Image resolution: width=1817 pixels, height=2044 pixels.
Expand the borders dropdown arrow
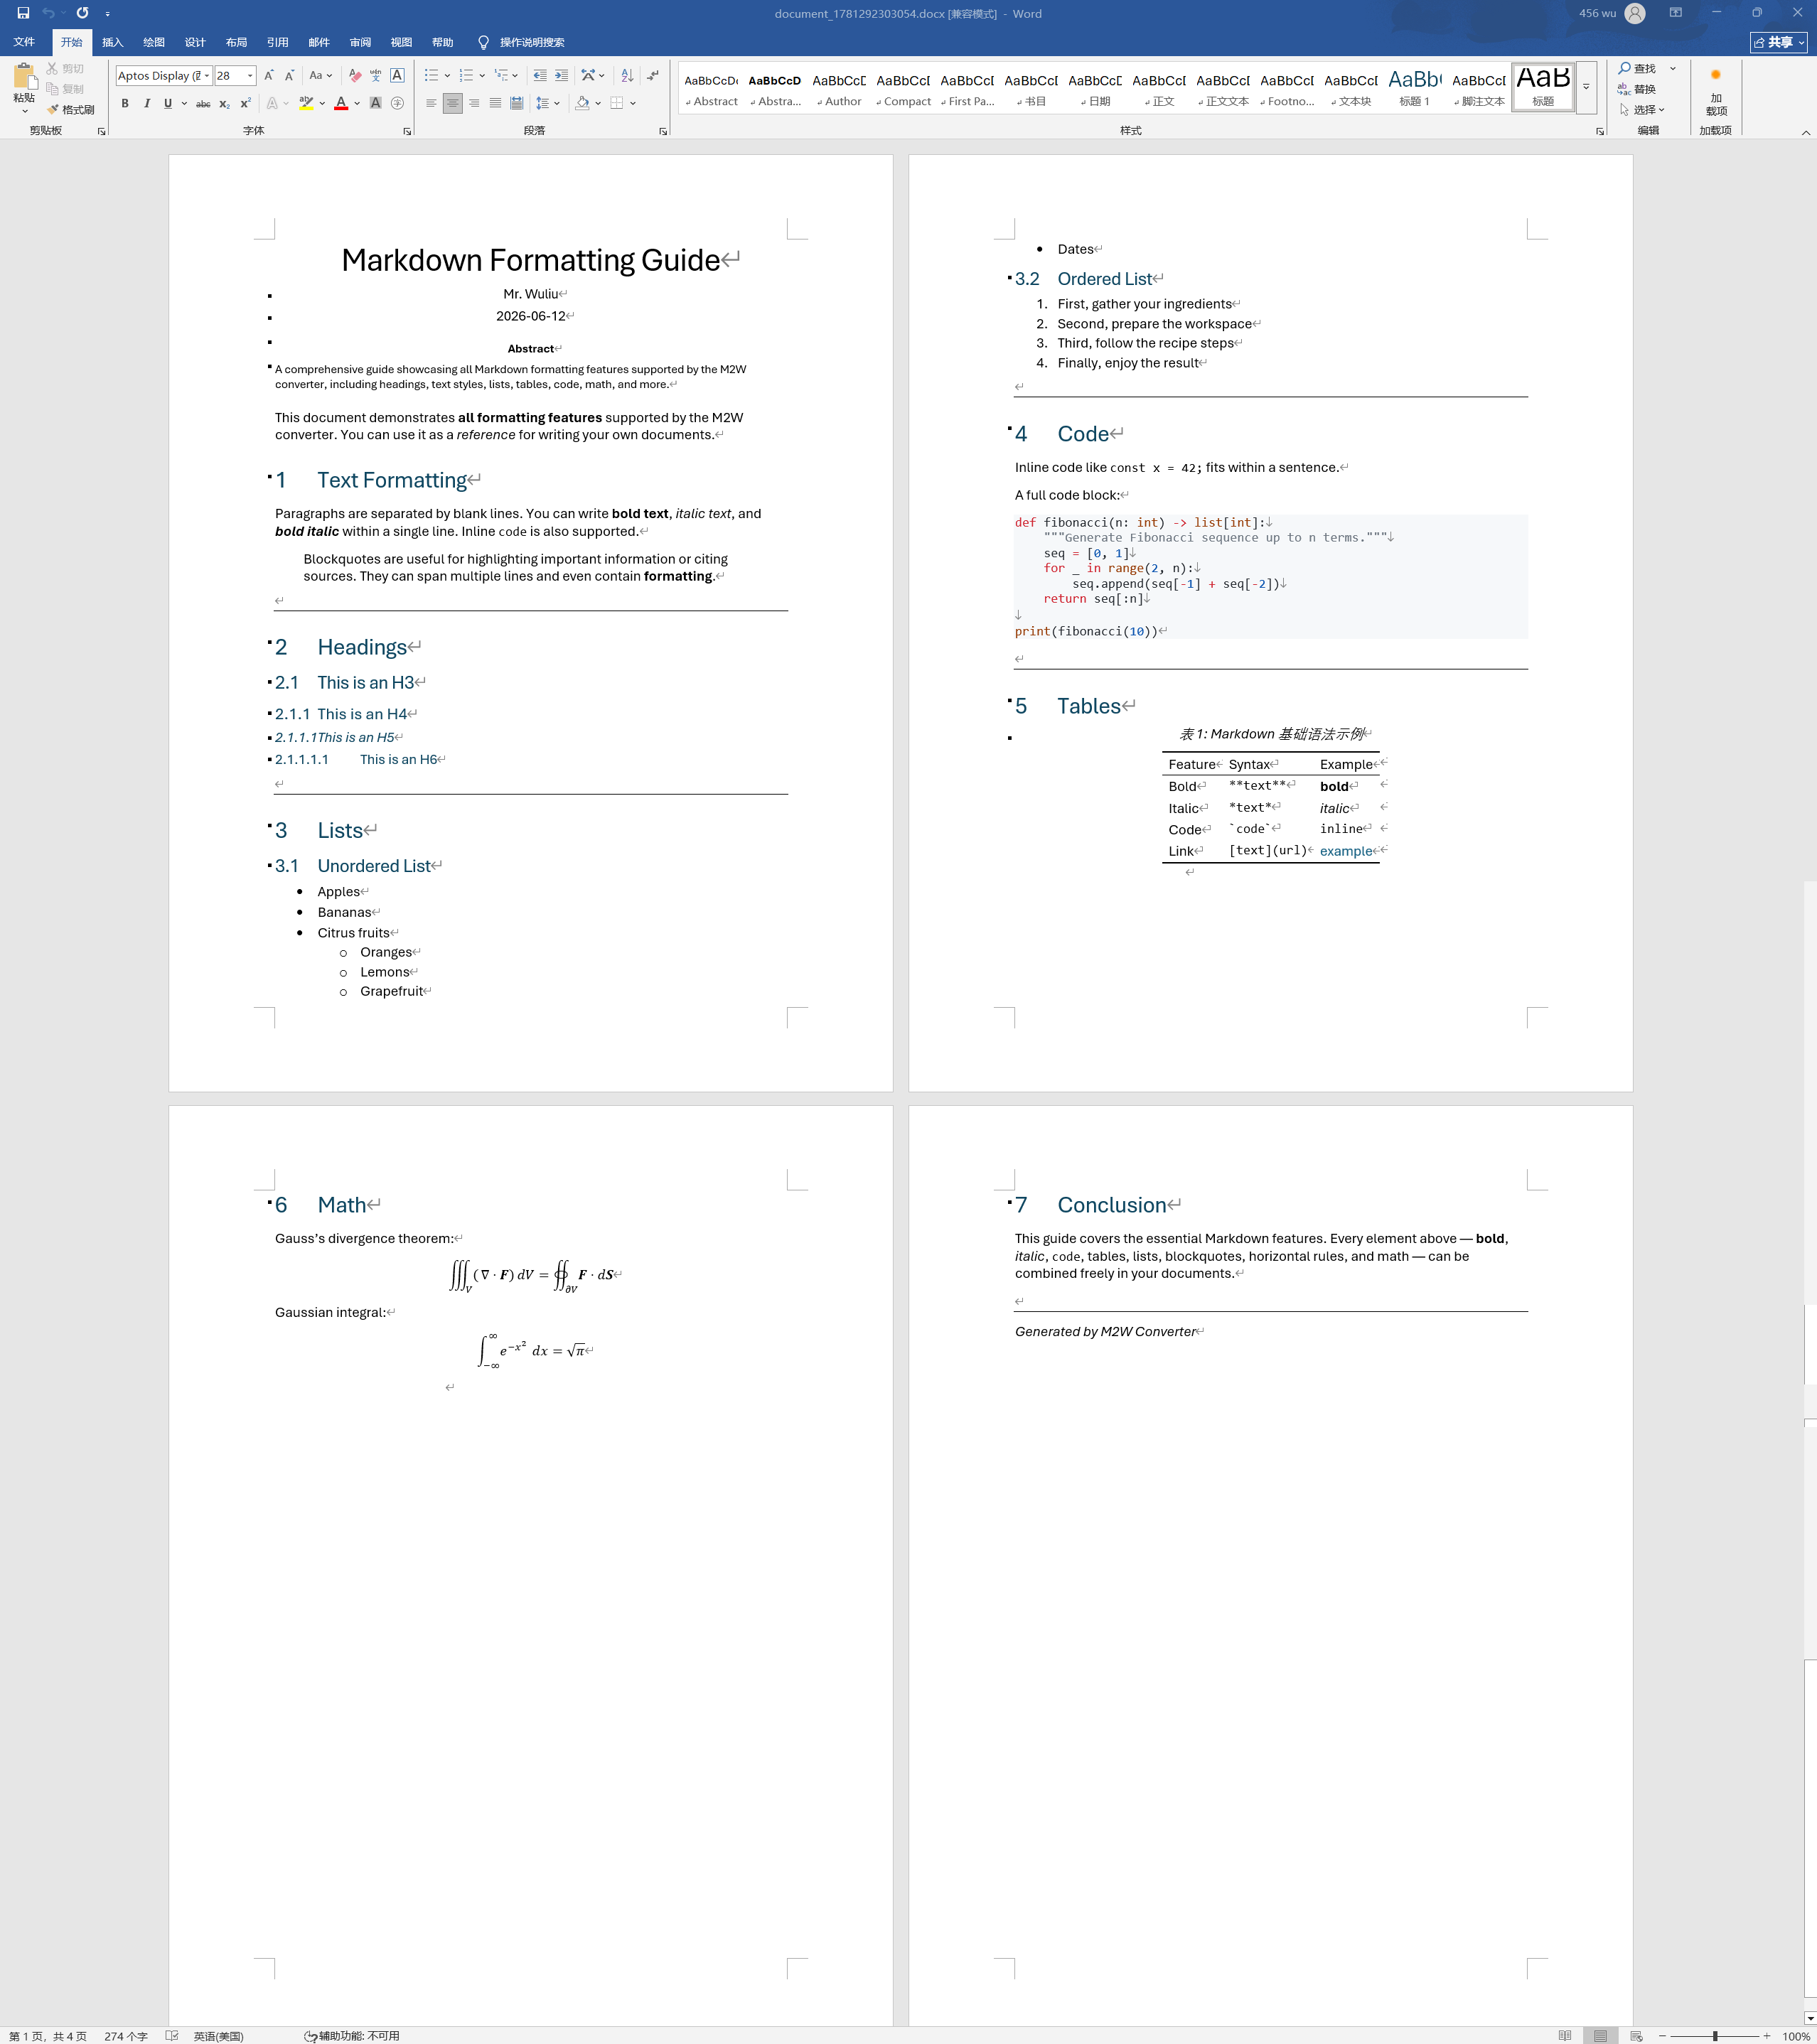[633, 104]
